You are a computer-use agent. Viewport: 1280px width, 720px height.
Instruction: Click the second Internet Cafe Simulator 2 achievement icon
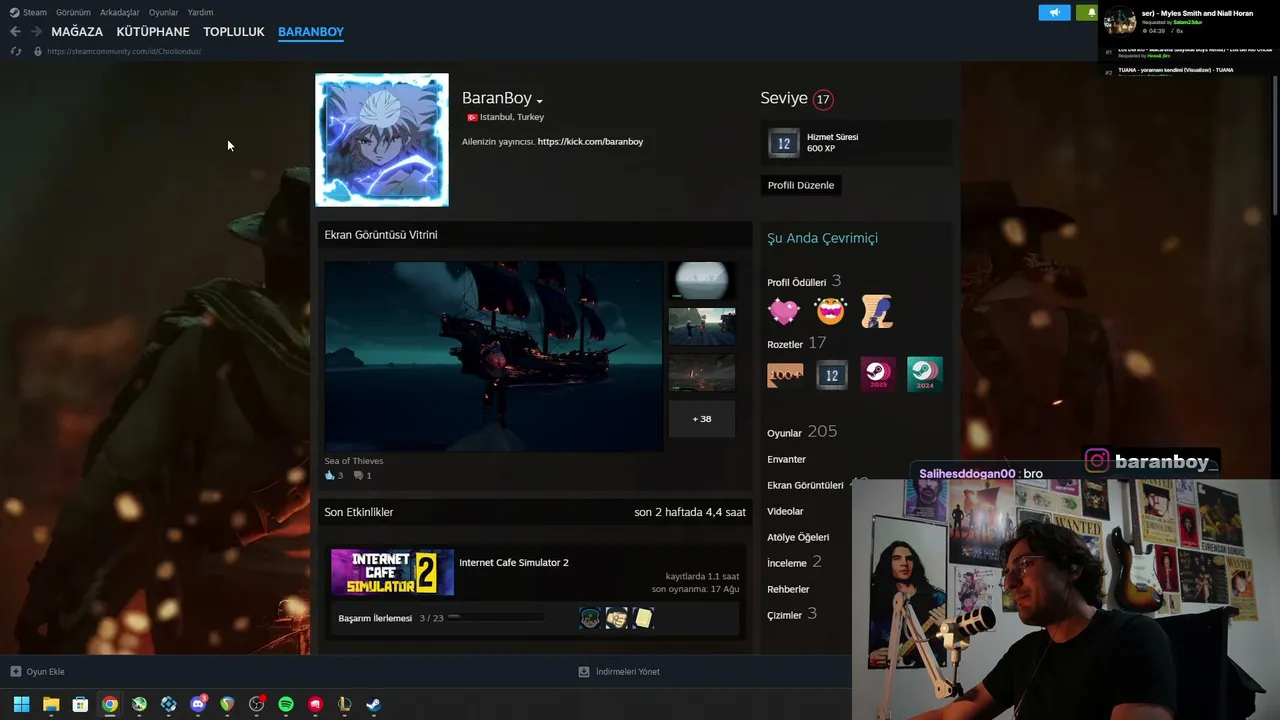click(x=616, y=618)
